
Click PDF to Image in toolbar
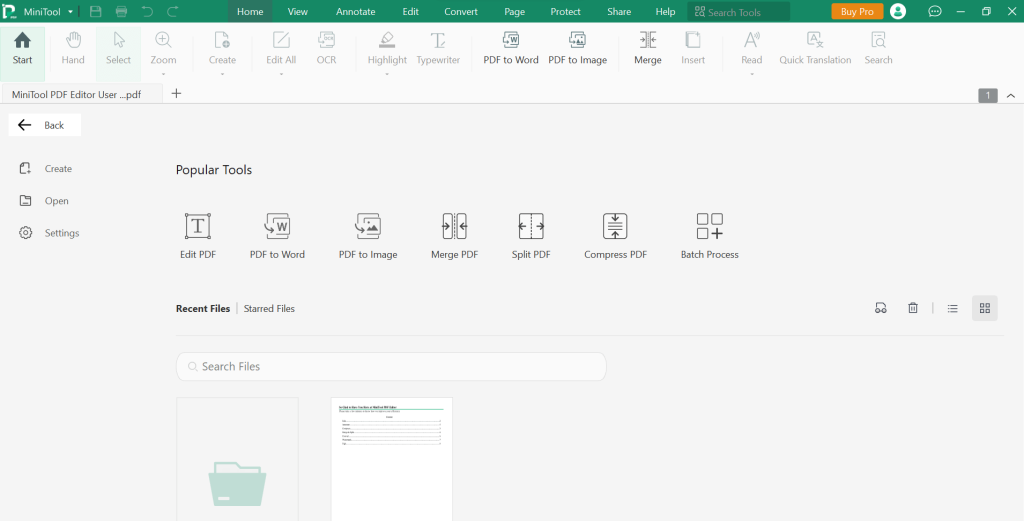click(577, 49)
